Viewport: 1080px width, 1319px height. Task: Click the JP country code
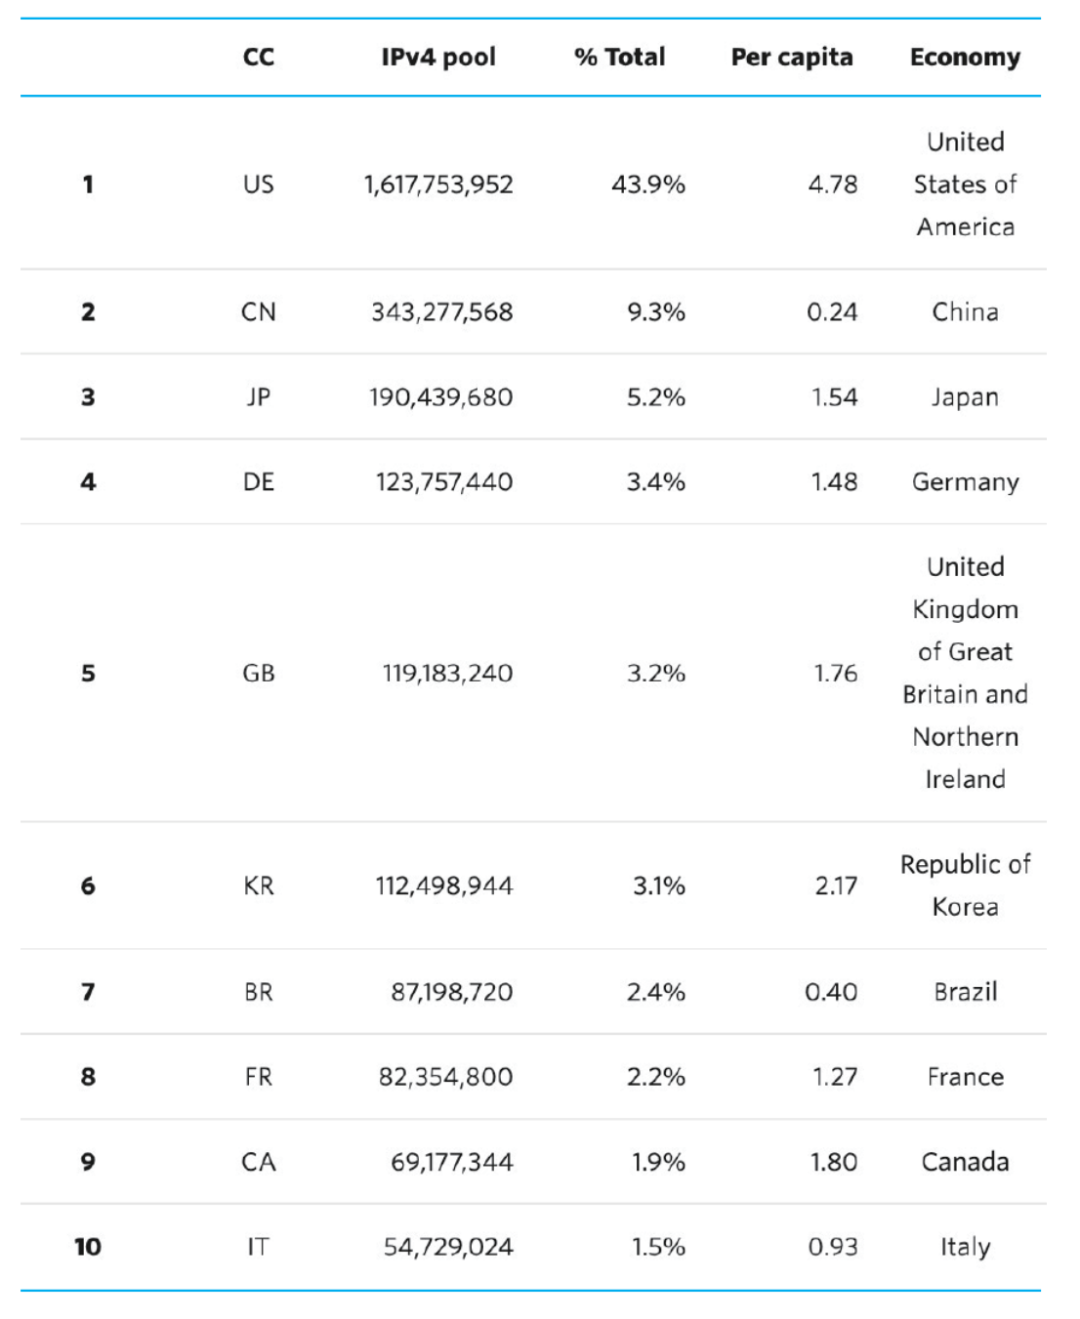click(258, 397)
